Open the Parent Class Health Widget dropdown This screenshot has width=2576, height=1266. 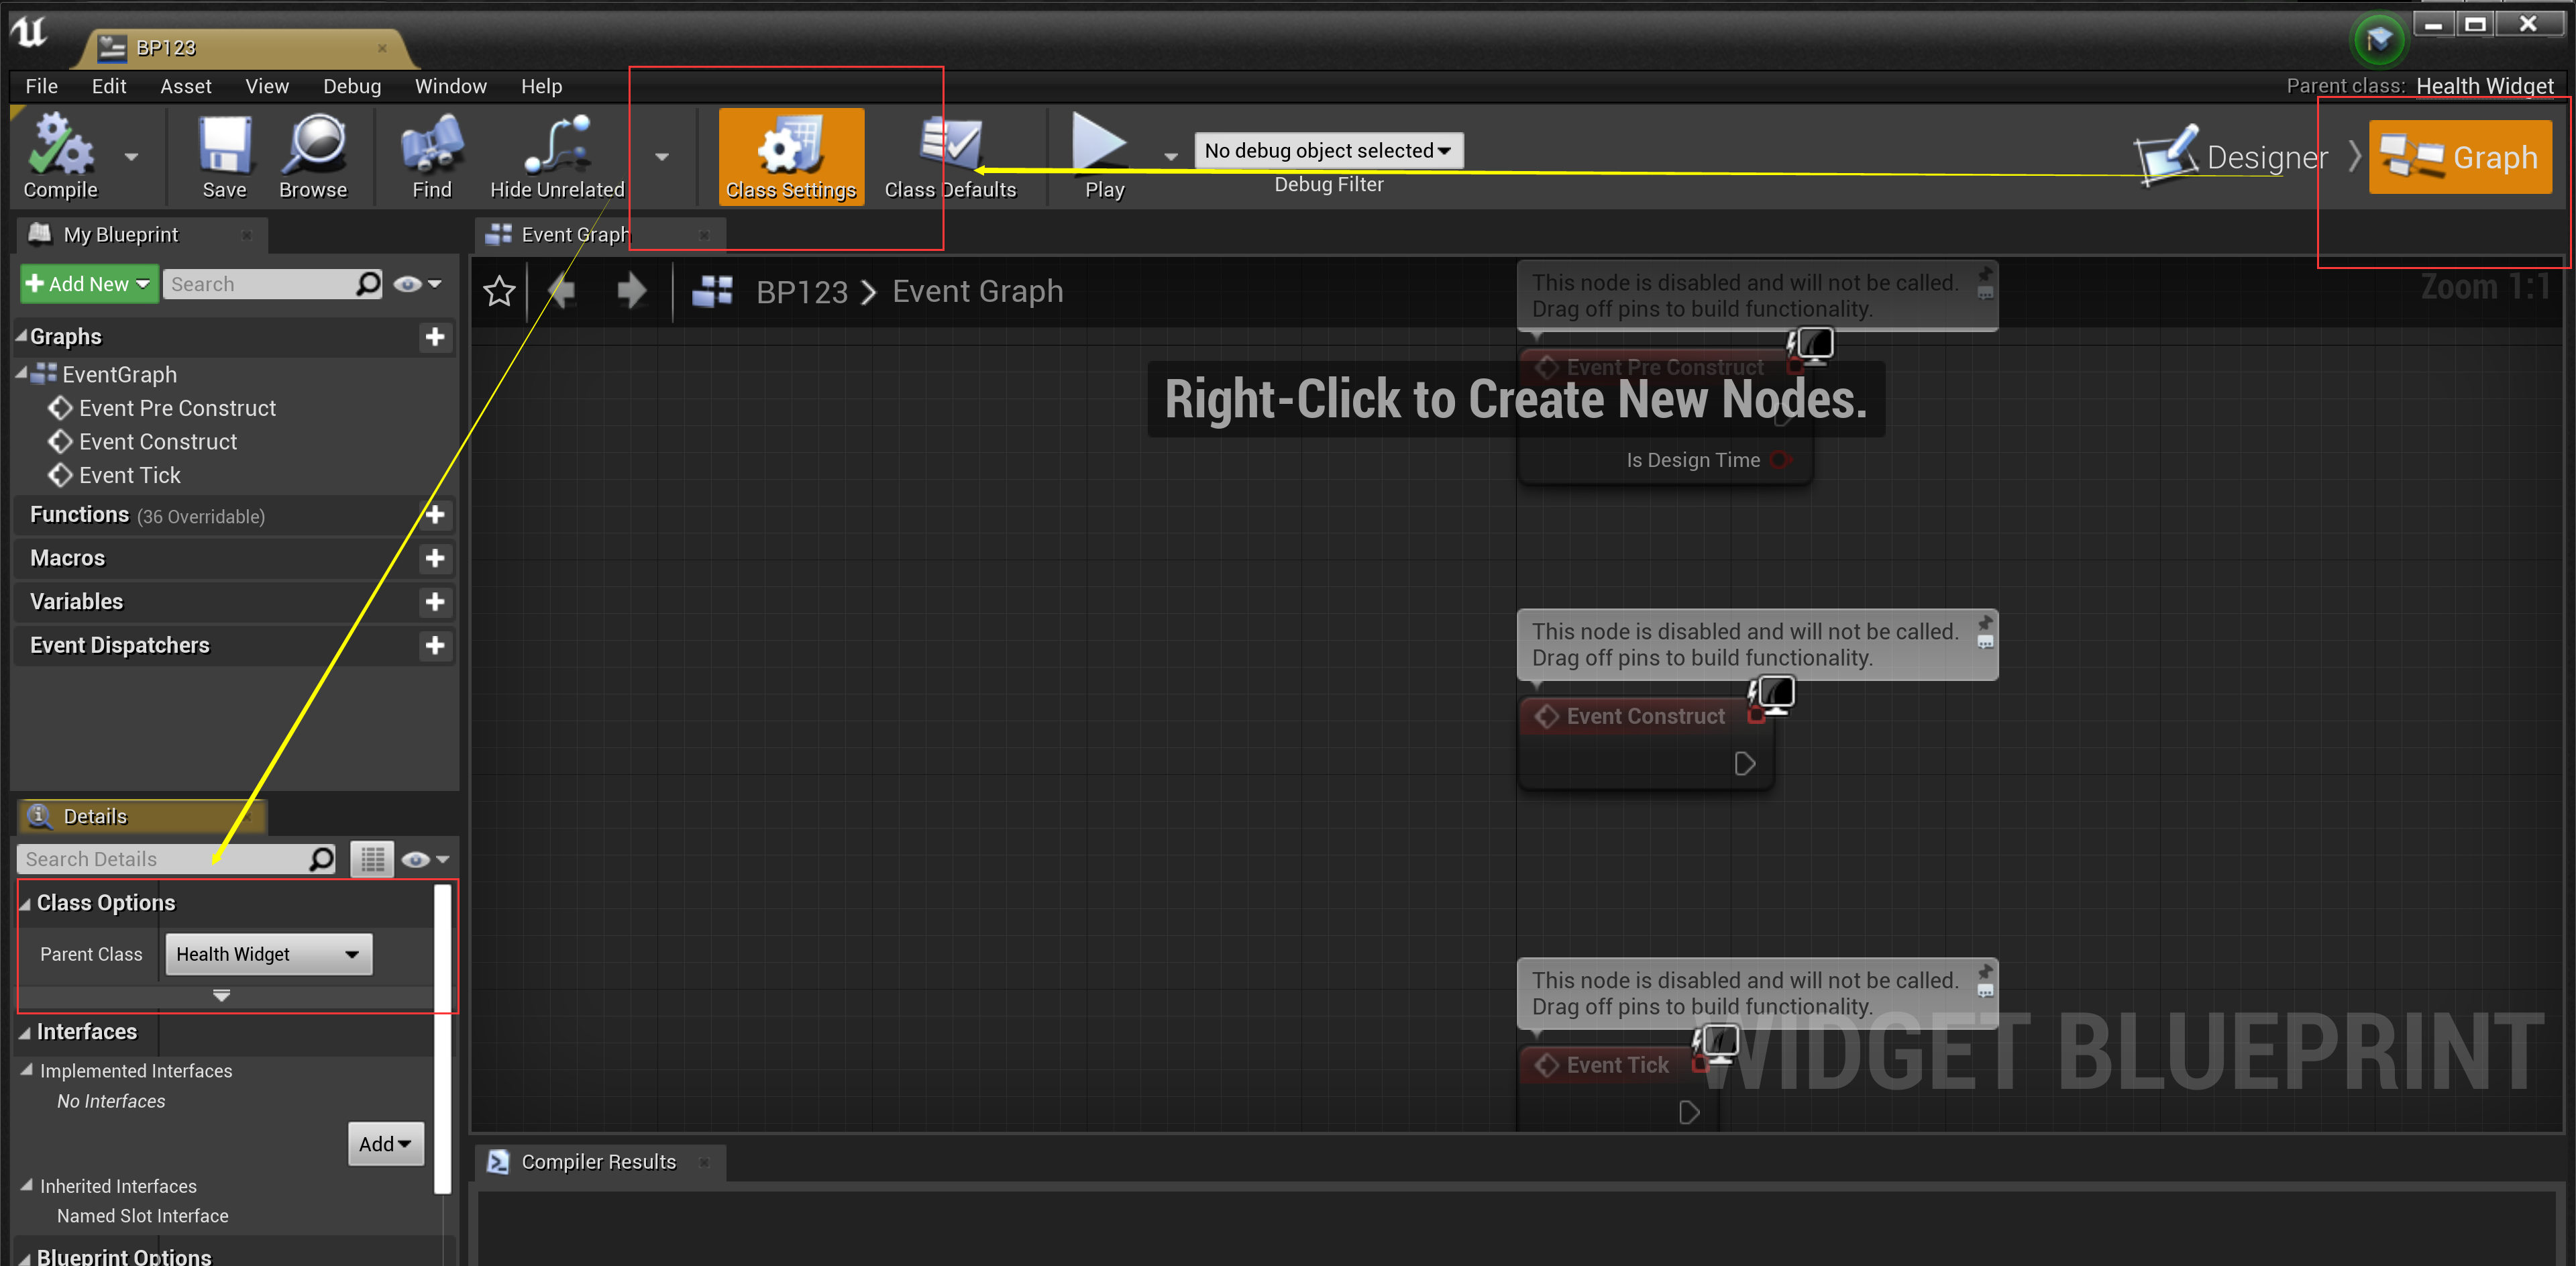pyautogui.click(x=268, y=953)
